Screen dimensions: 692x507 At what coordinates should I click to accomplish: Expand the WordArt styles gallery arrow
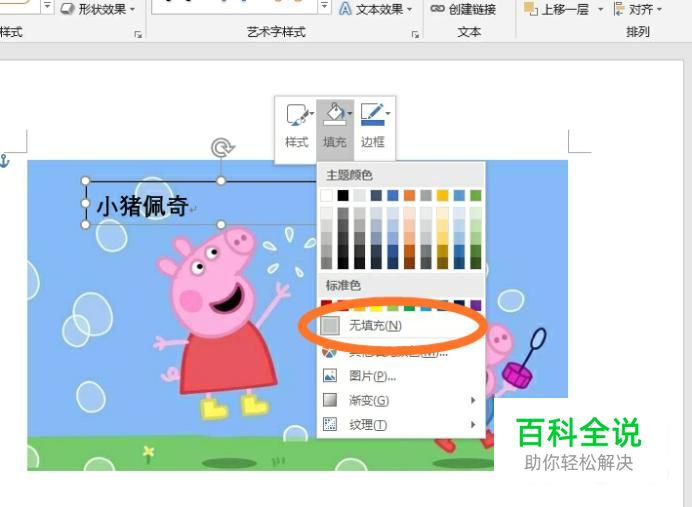pos(324,6)
